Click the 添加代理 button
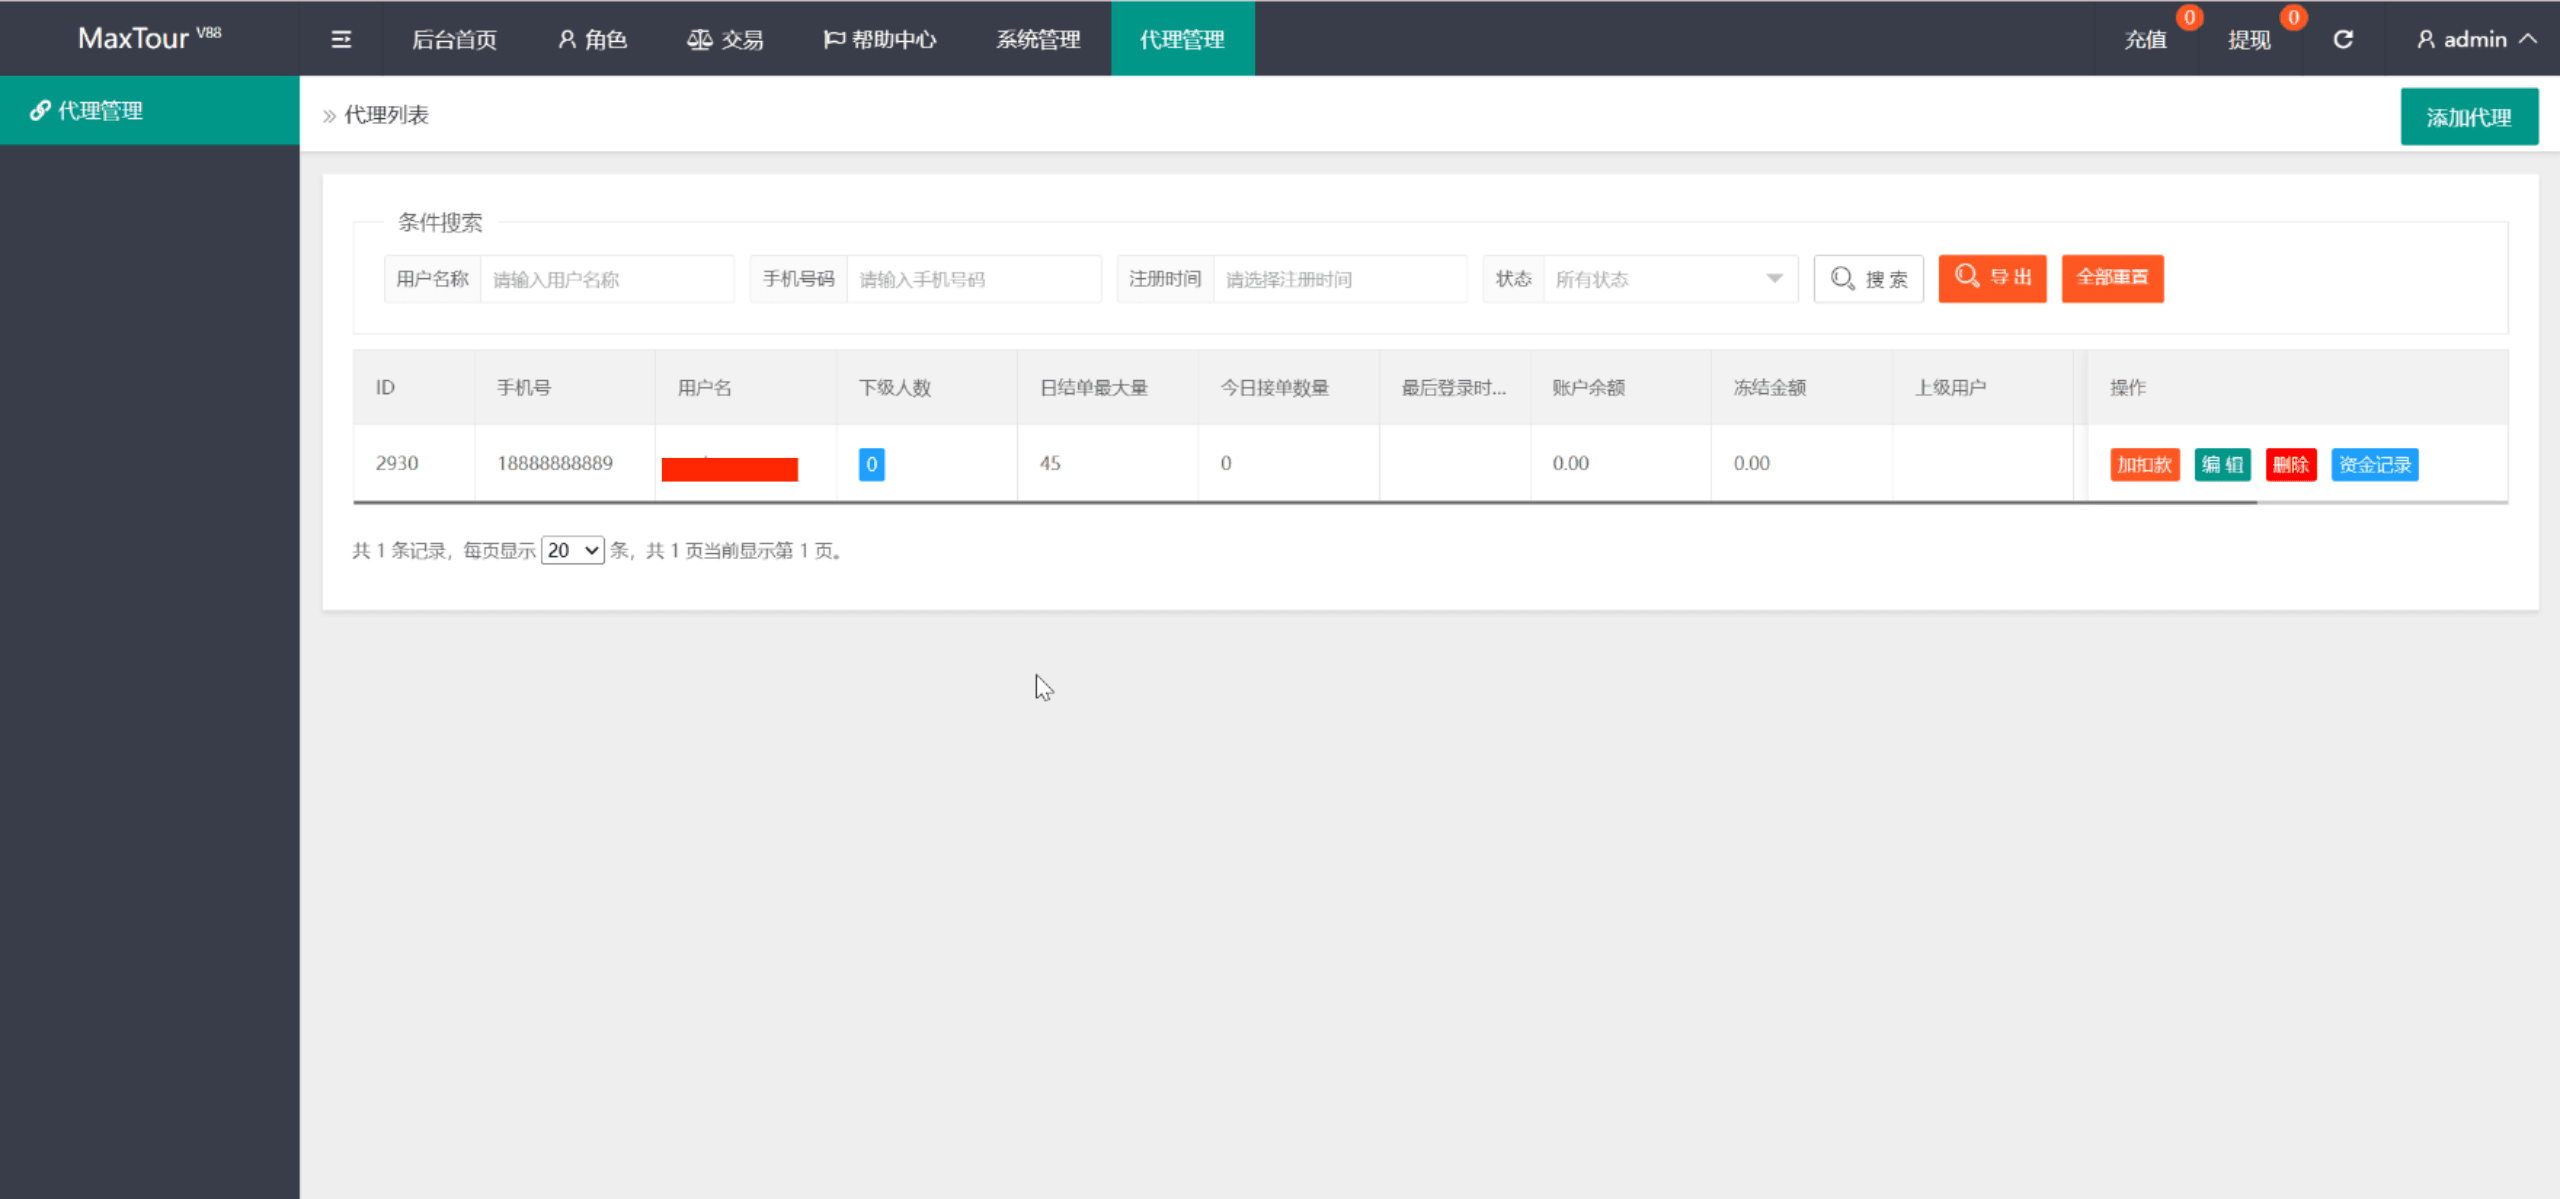Image resolution: width=2560 pixels, height=1199 pixels. click(2468, 117)
